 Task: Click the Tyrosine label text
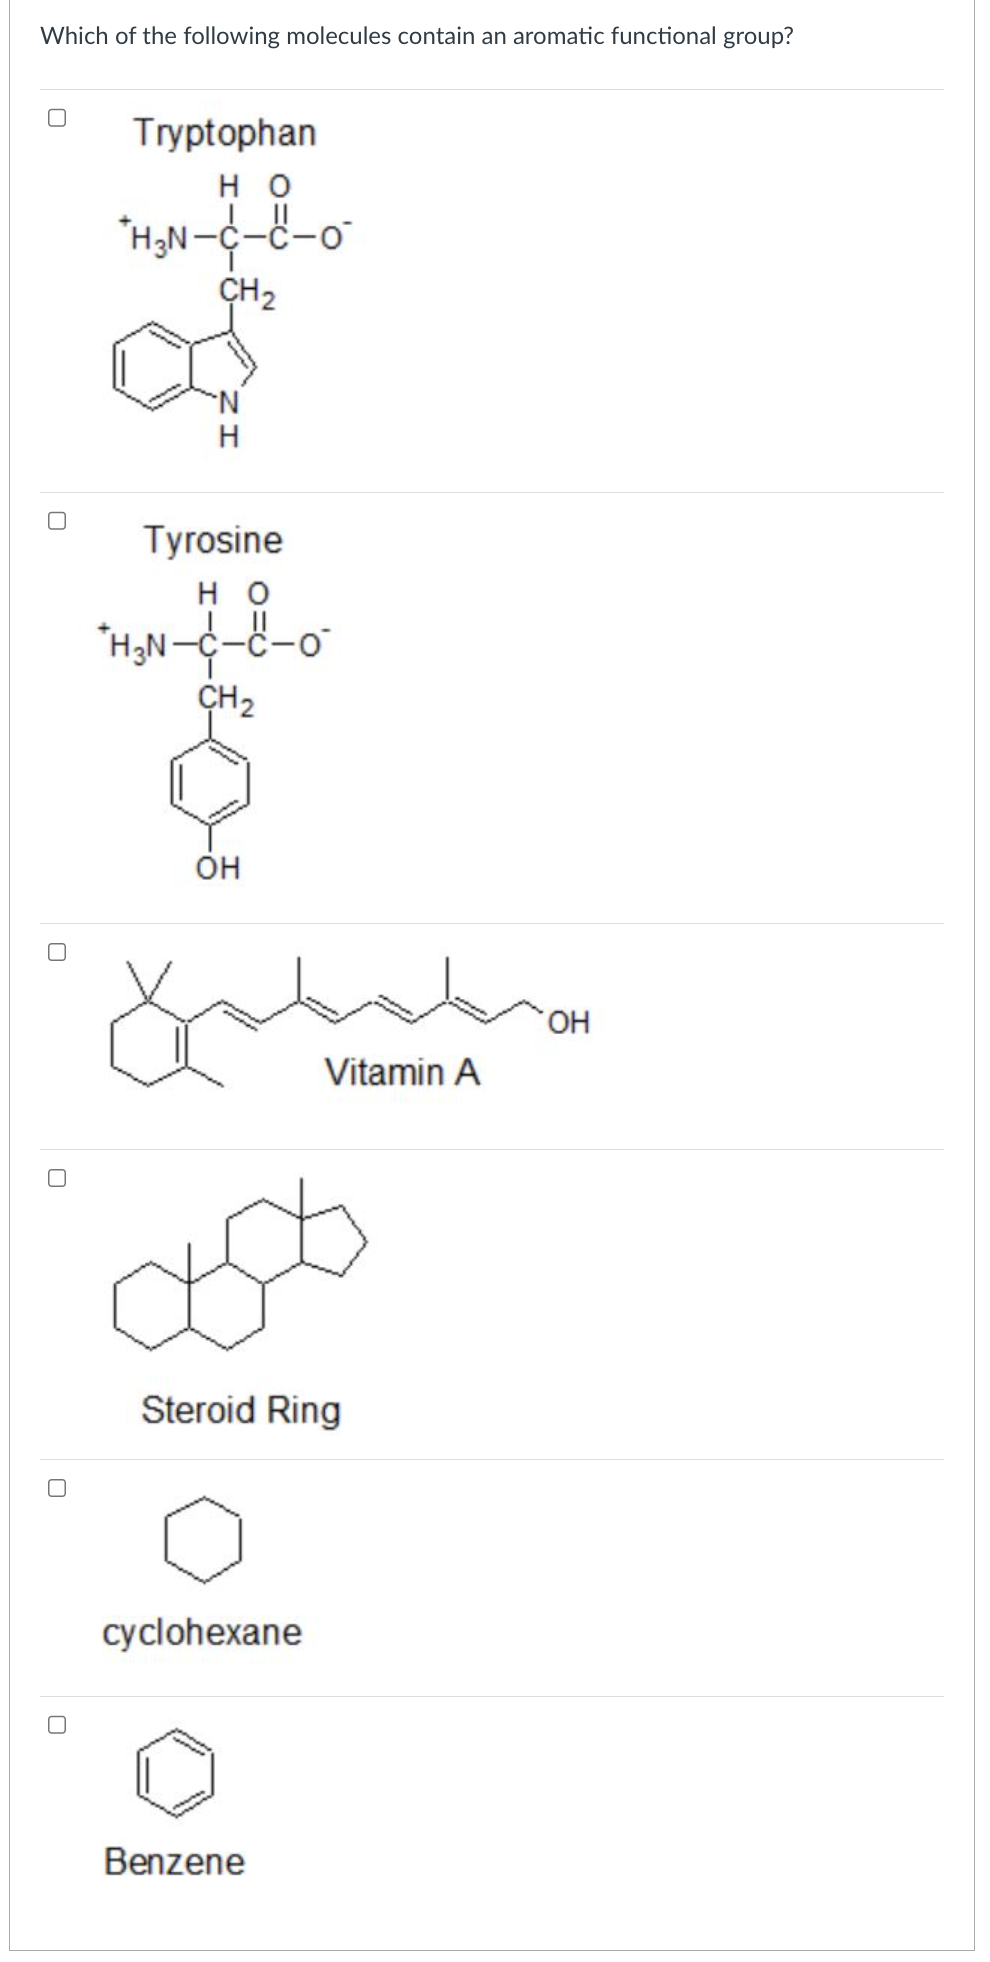click(213, 540)
